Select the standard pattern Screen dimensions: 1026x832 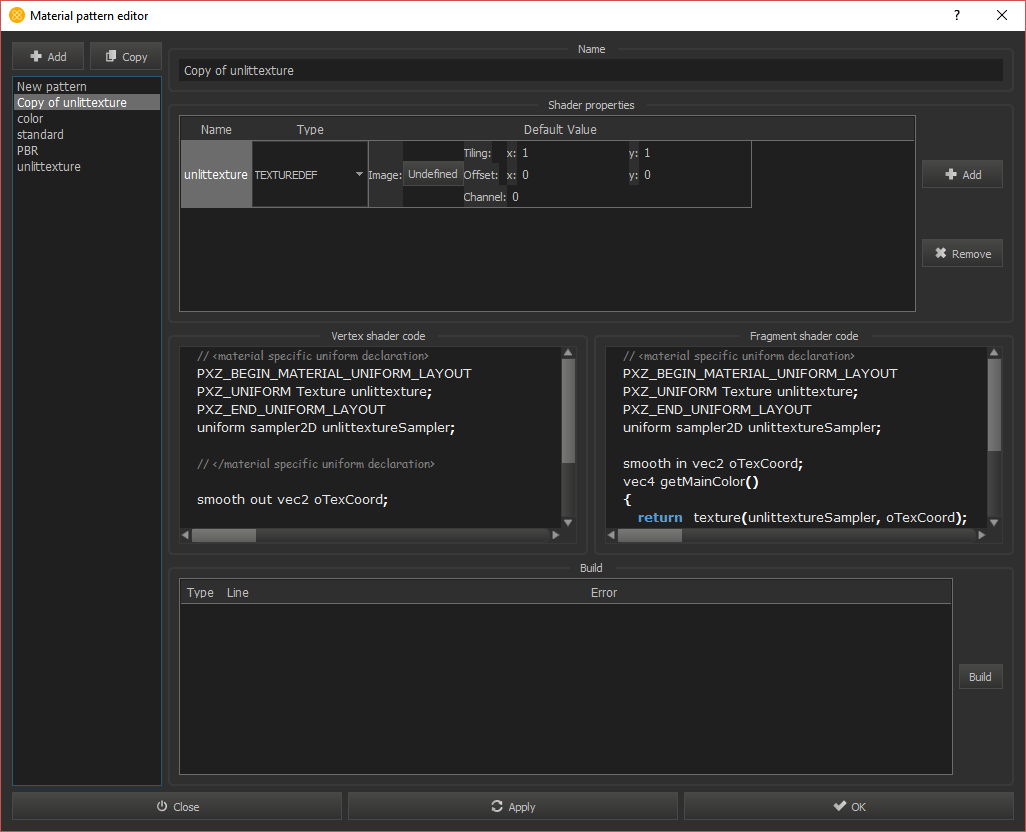(40, 135)
